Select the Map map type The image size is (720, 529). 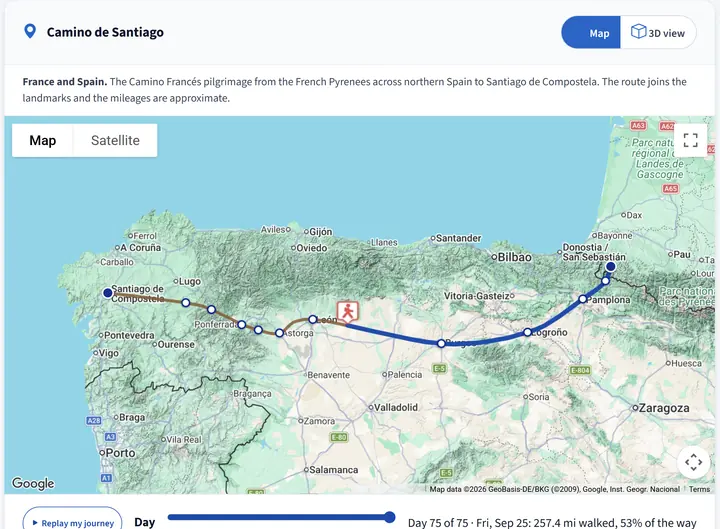click(43, 140)
